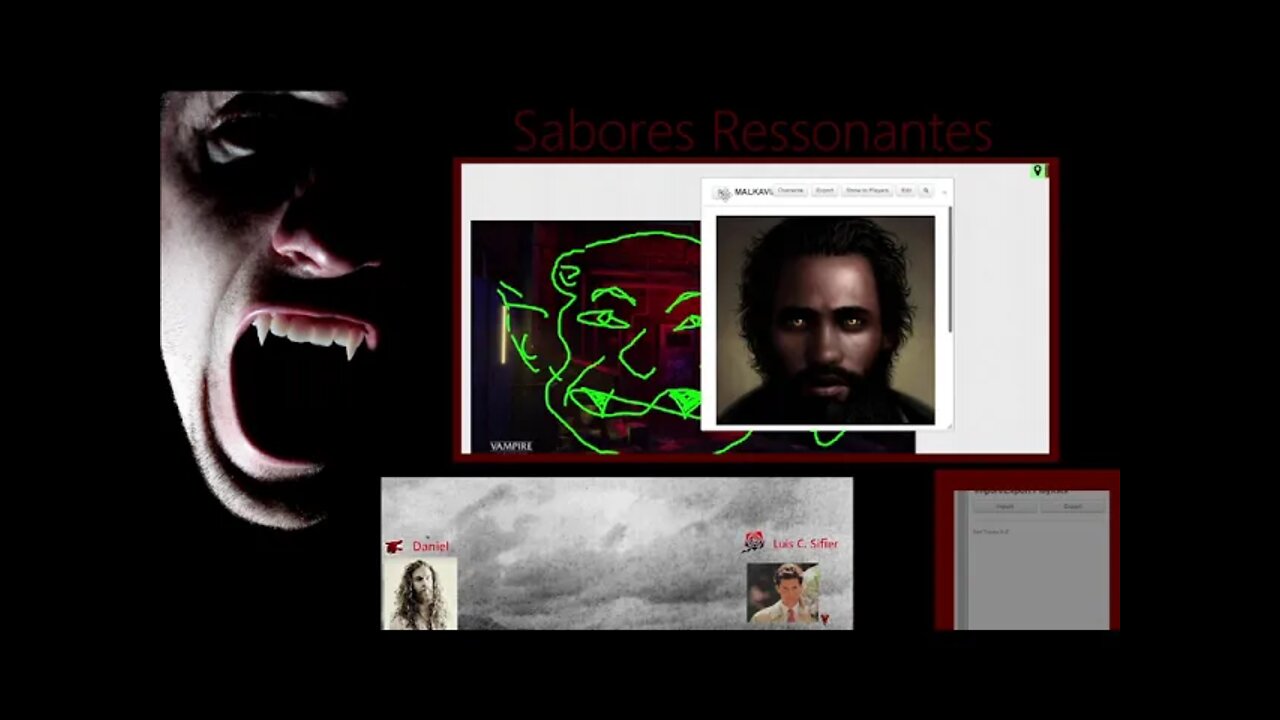
Task: Click the Import button in side panel
Action: pyautogui.click(x=1004, y=506)
